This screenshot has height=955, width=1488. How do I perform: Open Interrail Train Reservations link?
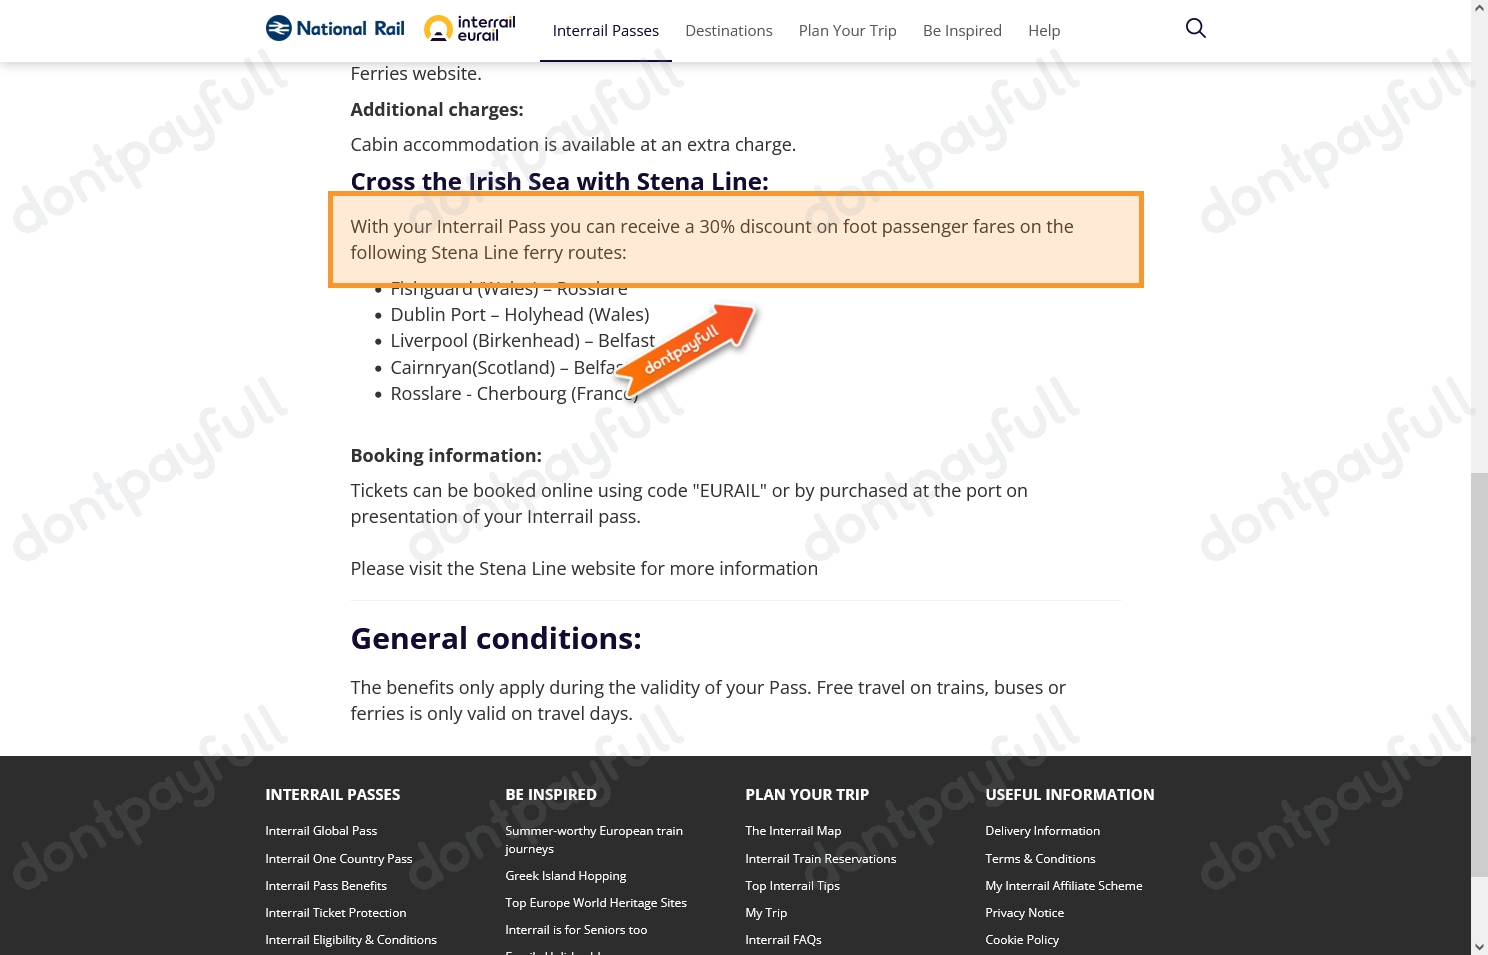pos(820,859)
